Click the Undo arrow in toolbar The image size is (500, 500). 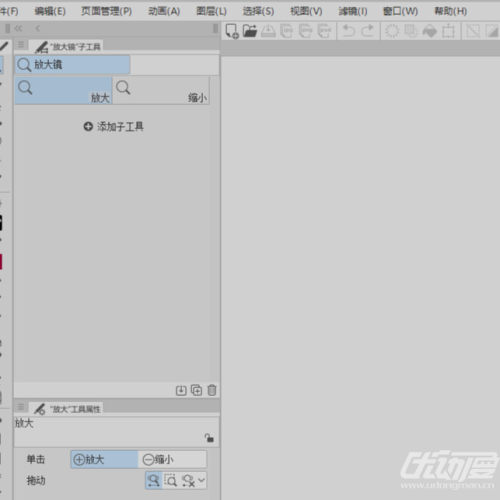point(348,31)
